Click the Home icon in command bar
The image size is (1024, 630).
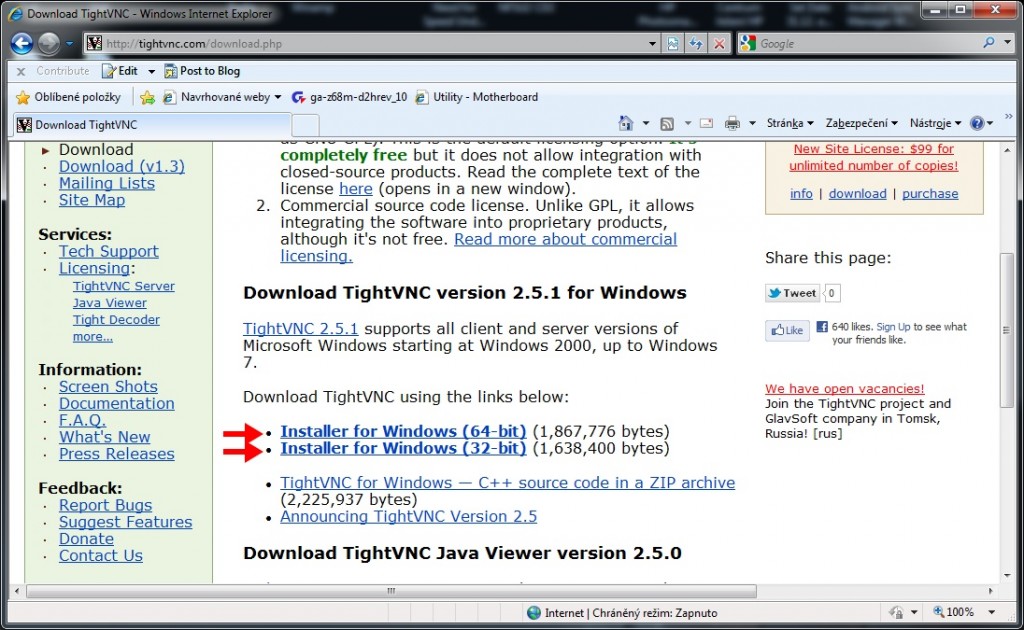coord(626,123)
